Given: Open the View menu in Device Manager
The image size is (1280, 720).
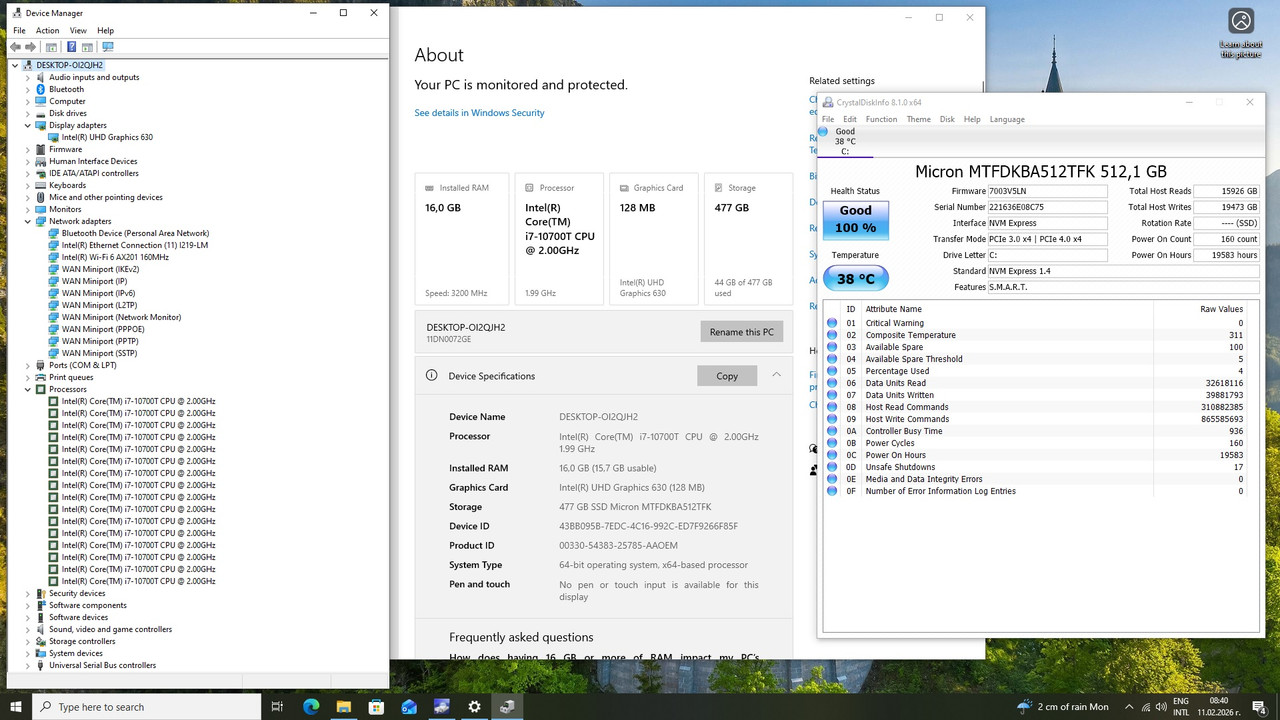Looking at the screenshot, I should click(x=78, y=31).
